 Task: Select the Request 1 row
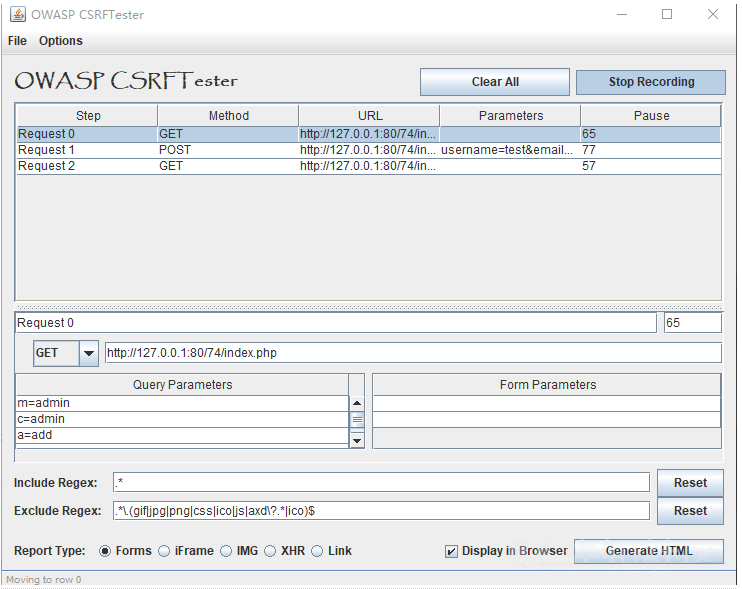[x=369, y=150]
